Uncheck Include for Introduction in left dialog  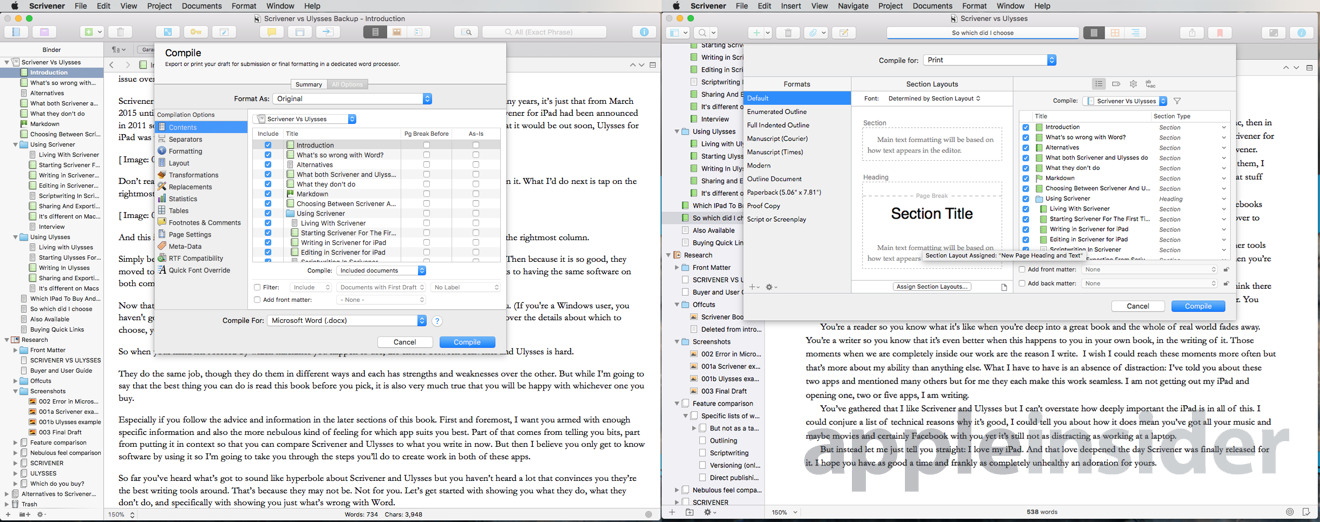(267, 145)
